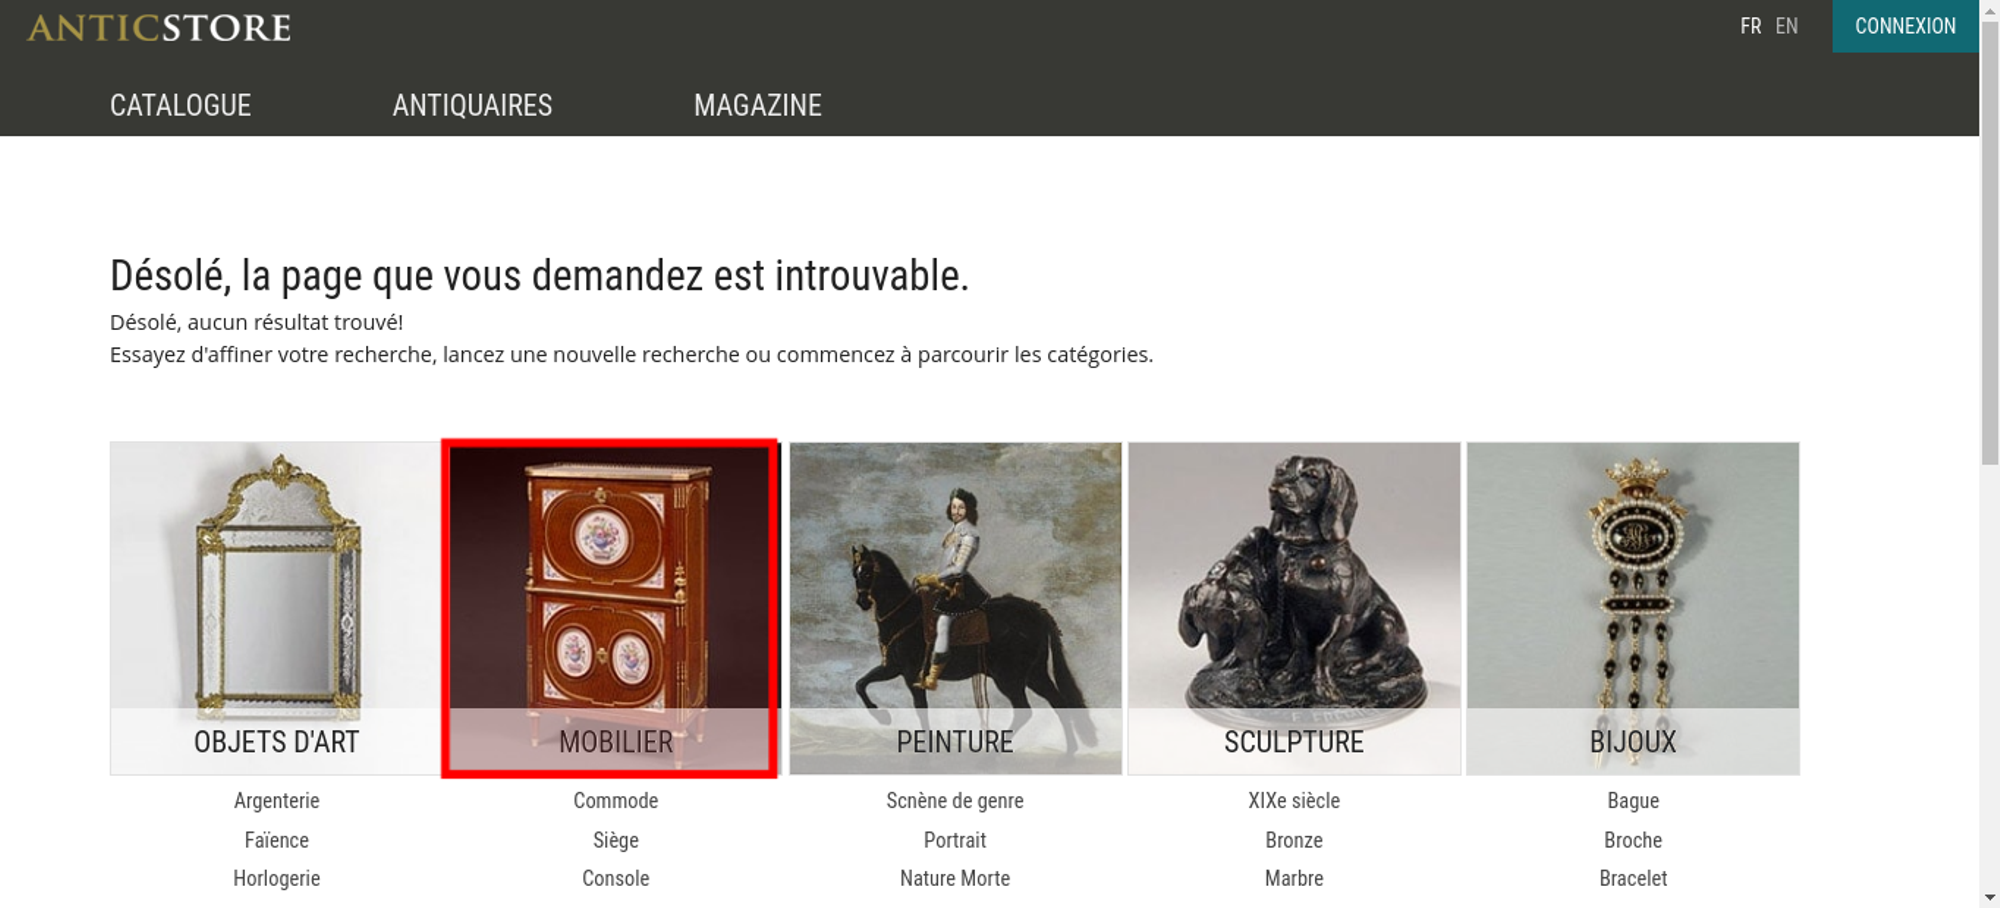Open the Peinture horseman thumbnail
Screen dimensions: 2000x908
pyautogui.click(x=955, y=608)
